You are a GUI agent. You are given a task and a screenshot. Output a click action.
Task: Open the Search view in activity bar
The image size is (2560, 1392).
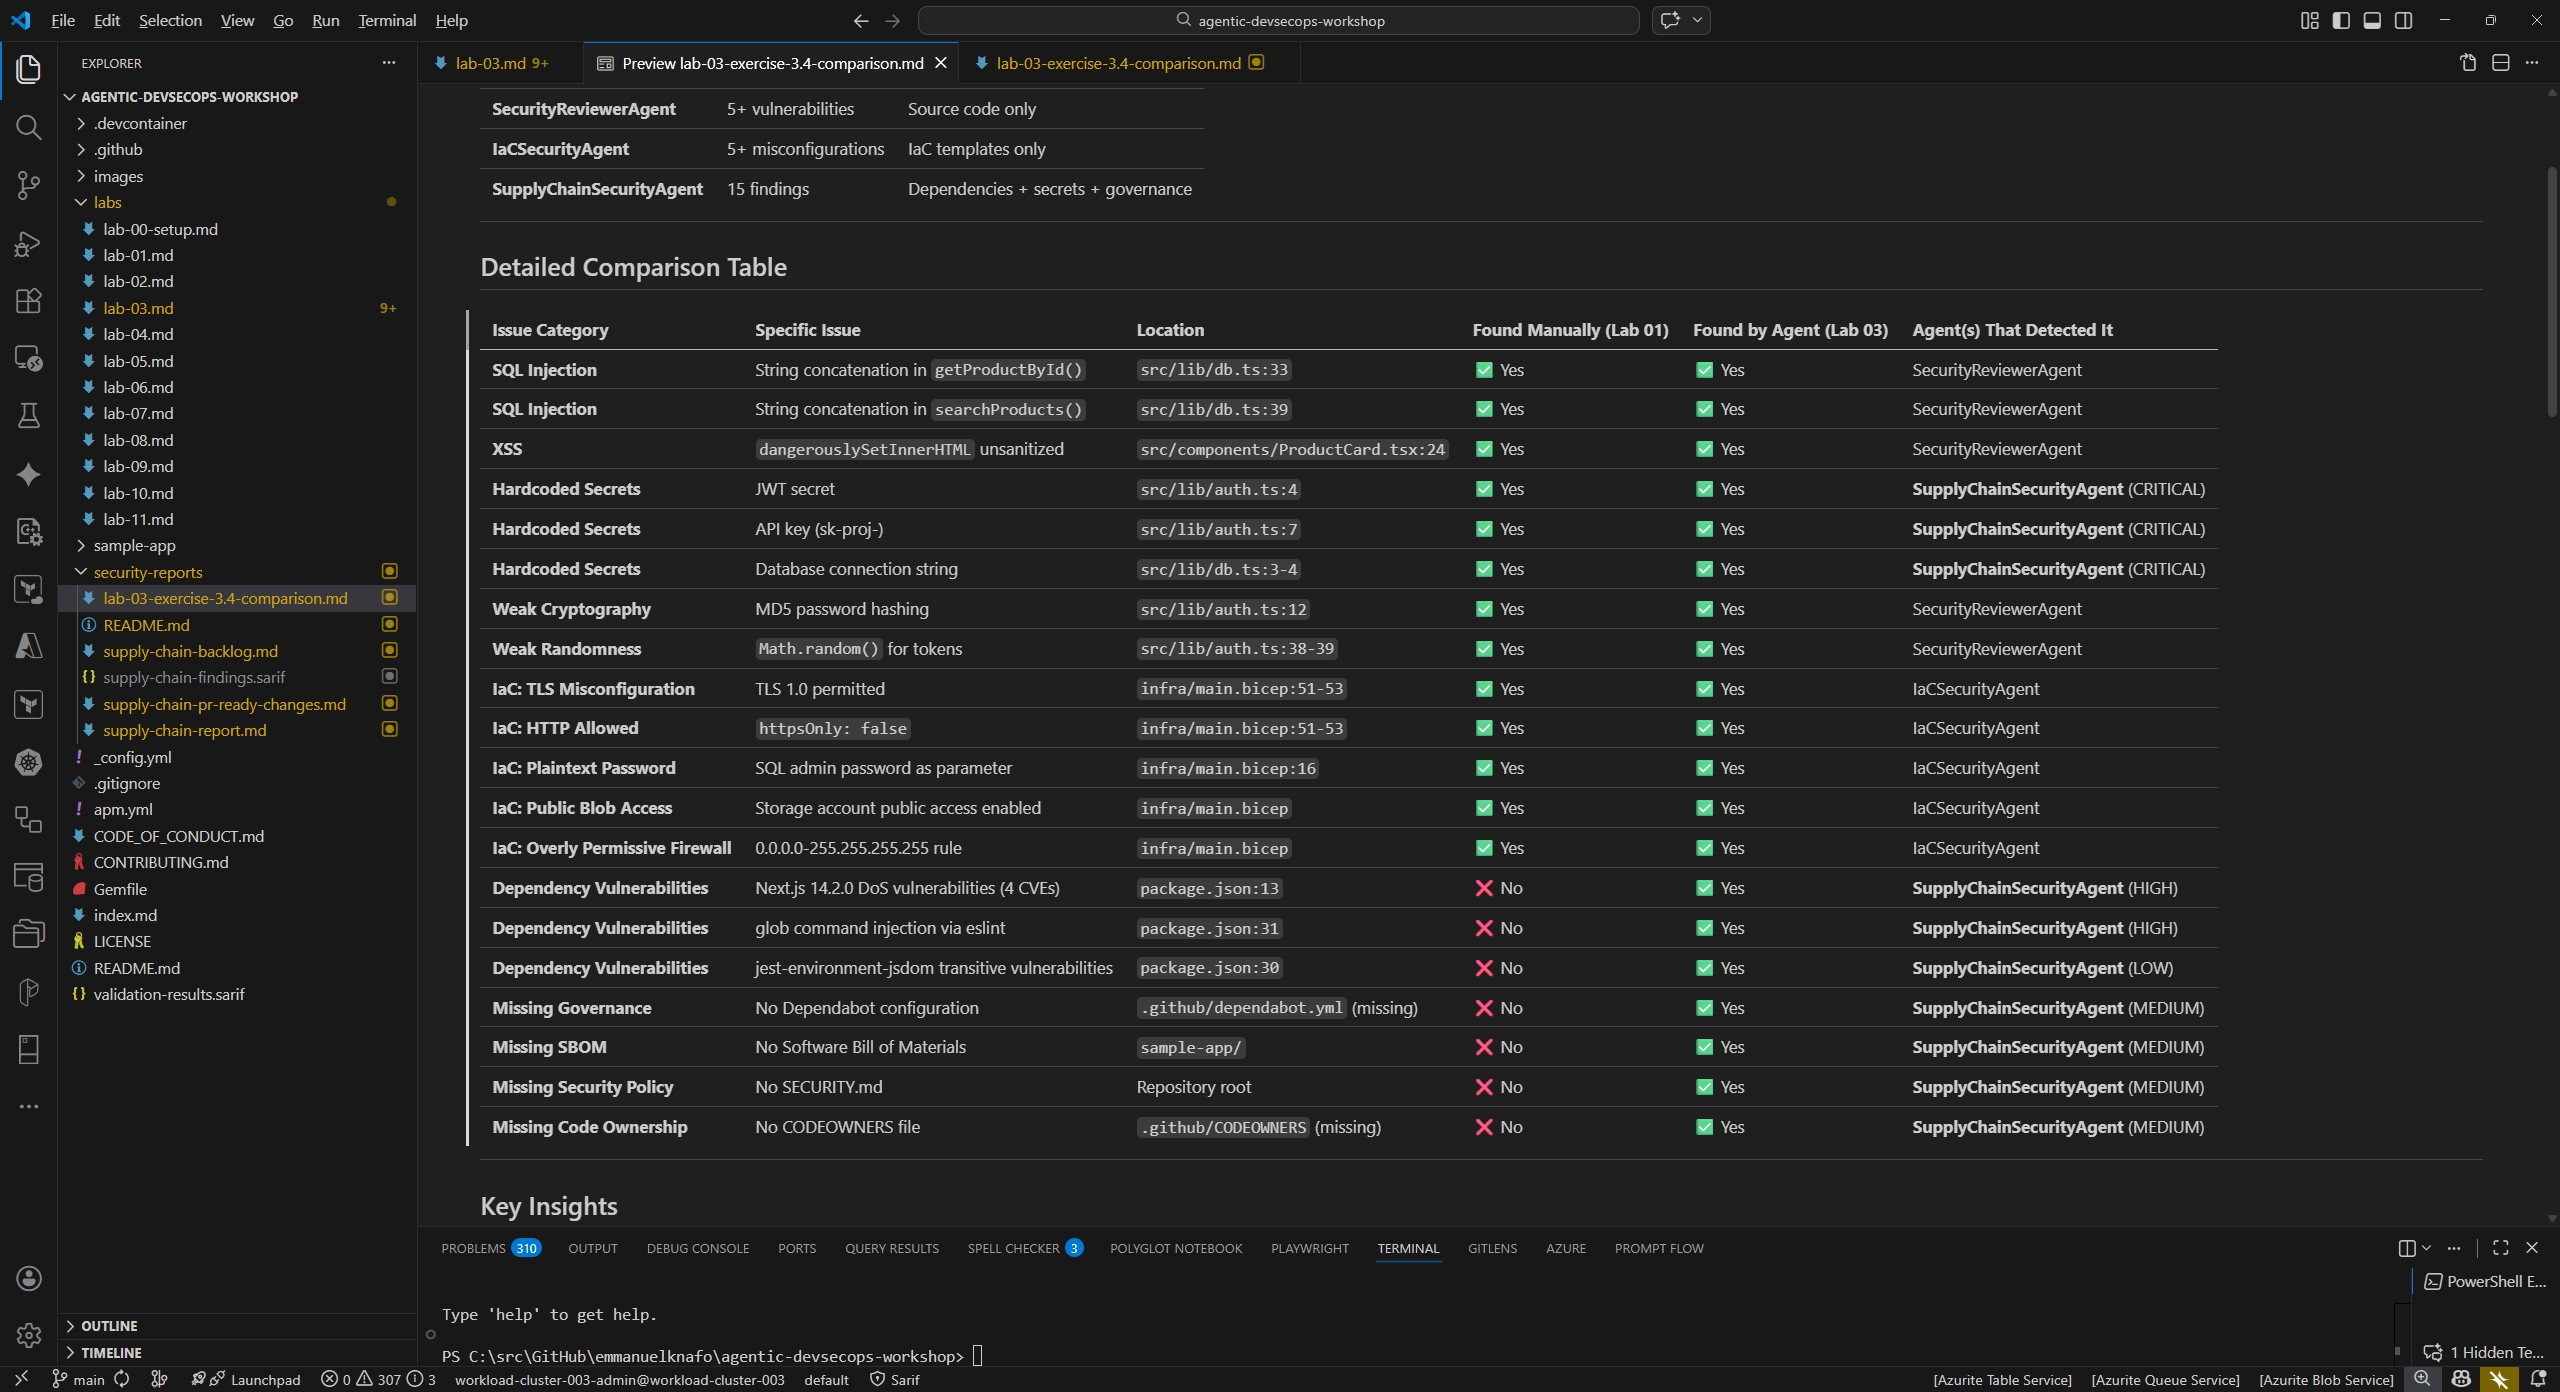coord(28,127)
